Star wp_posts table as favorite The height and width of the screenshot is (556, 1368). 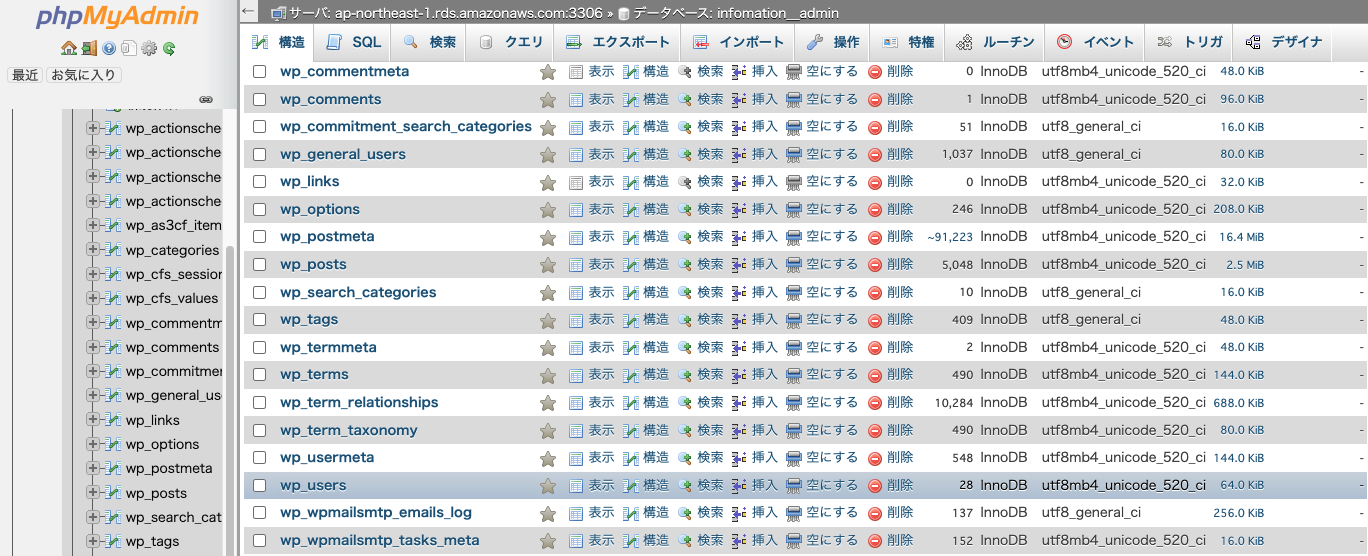[548, 265]
